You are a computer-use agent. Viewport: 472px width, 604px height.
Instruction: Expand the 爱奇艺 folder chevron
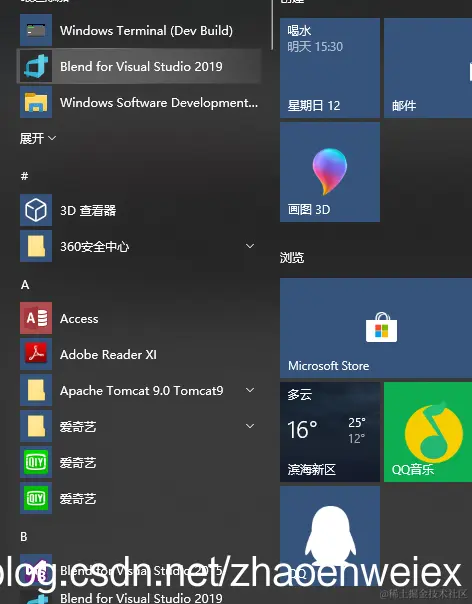(250, 426)
